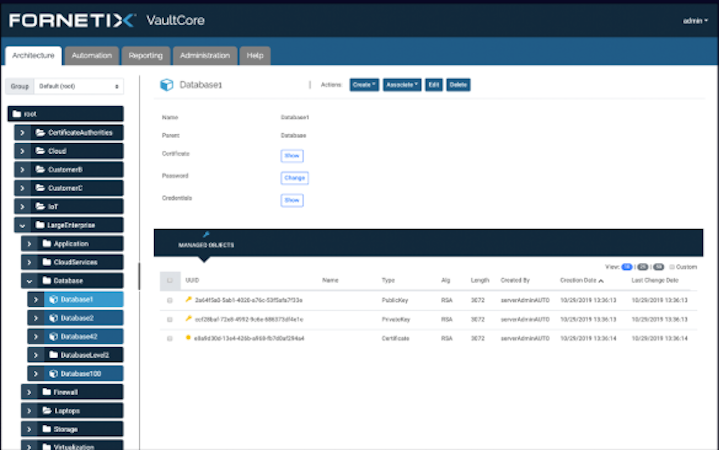Screen dimensions: 719x450
Task: Tick the select-all checkbox in table header
Action: [170, 280]
